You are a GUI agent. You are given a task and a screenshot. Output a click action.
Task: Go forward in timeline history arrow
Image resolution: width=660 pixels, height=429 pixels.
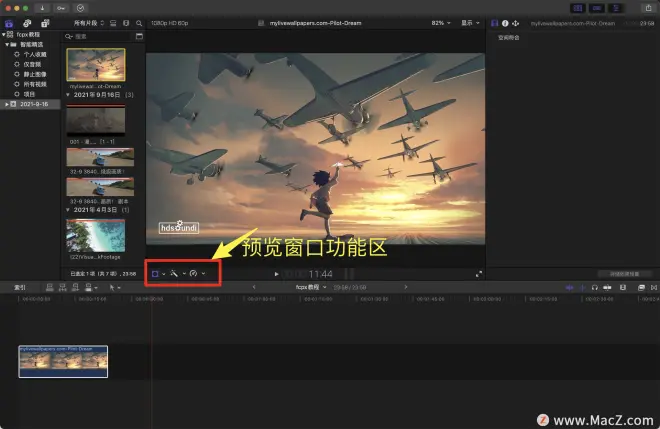(406, 287)
